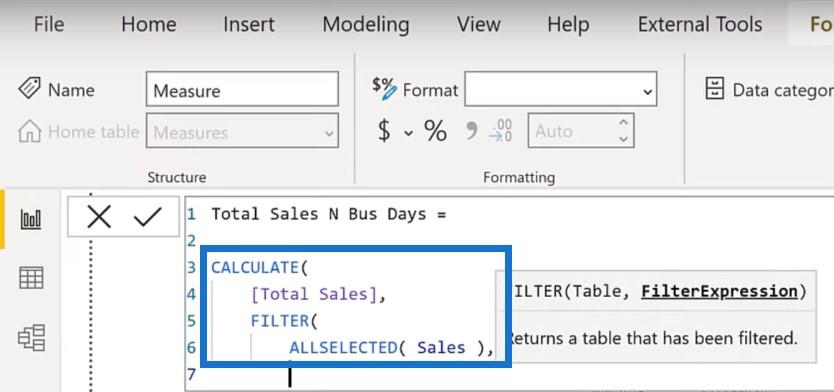Click the decimal places icon
Screen dimensions: 834x392
point(501,131)
